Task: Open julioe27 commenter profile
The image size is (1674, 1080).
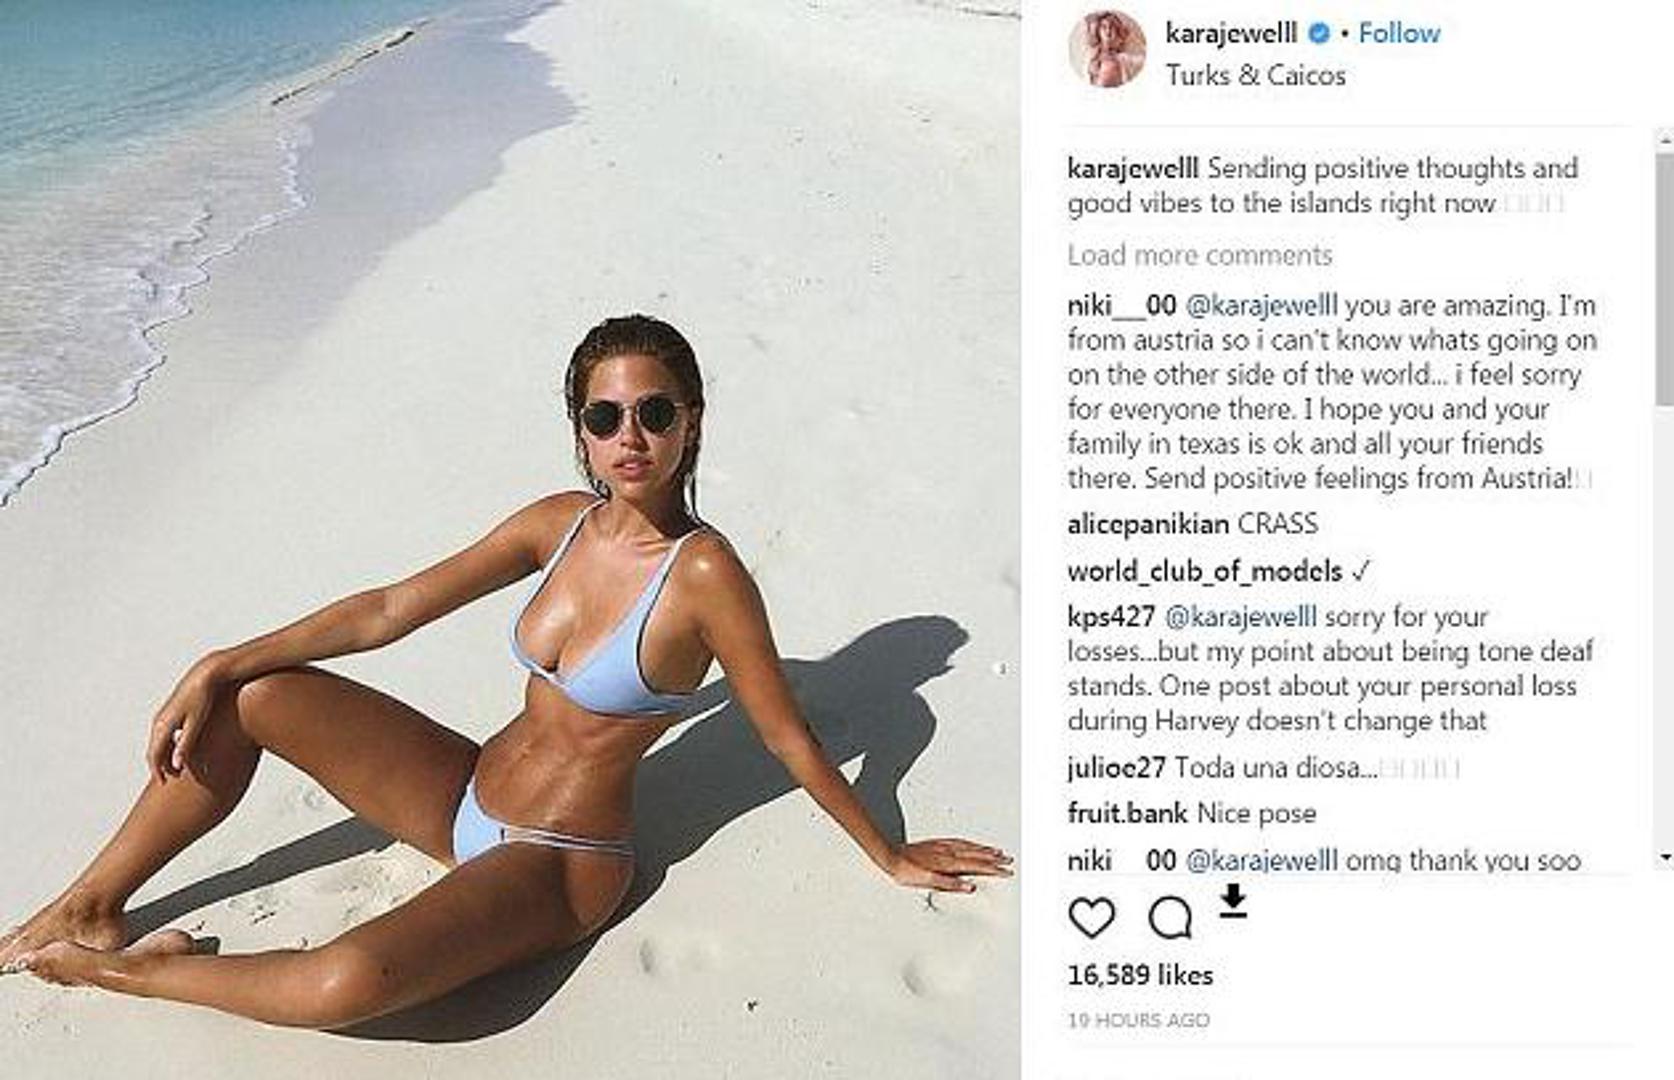Action: tap(1116, 768)
